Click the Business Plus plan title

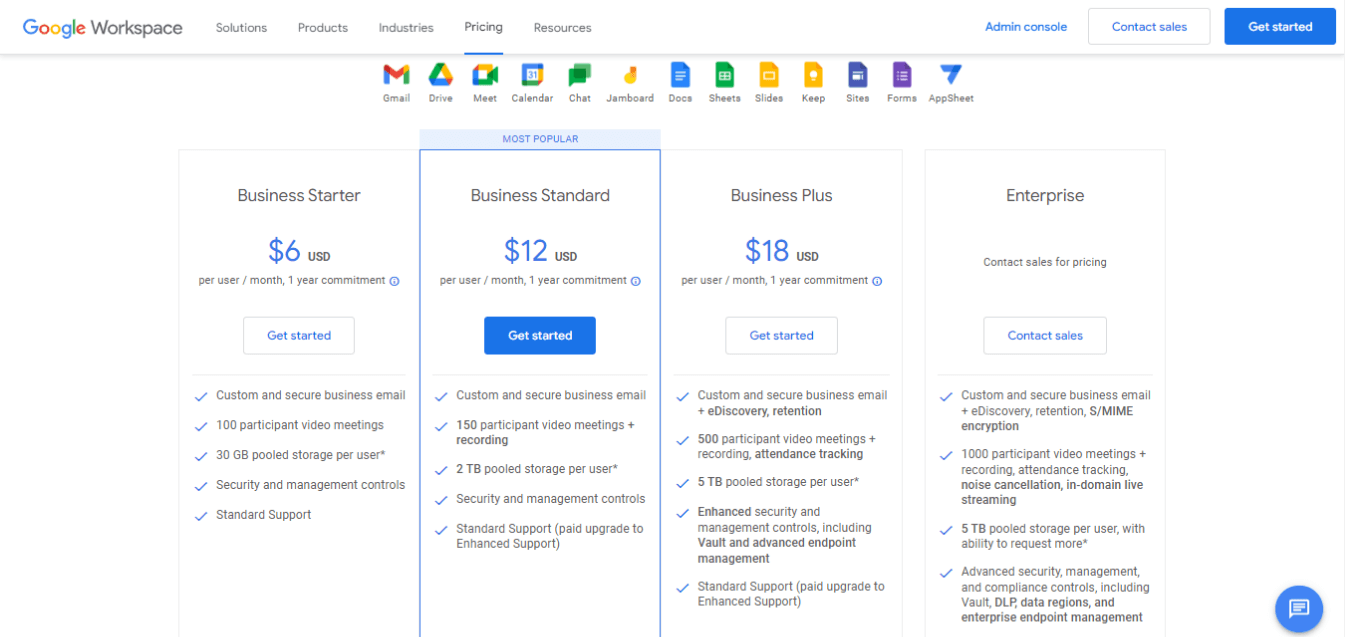coord(782,196)
